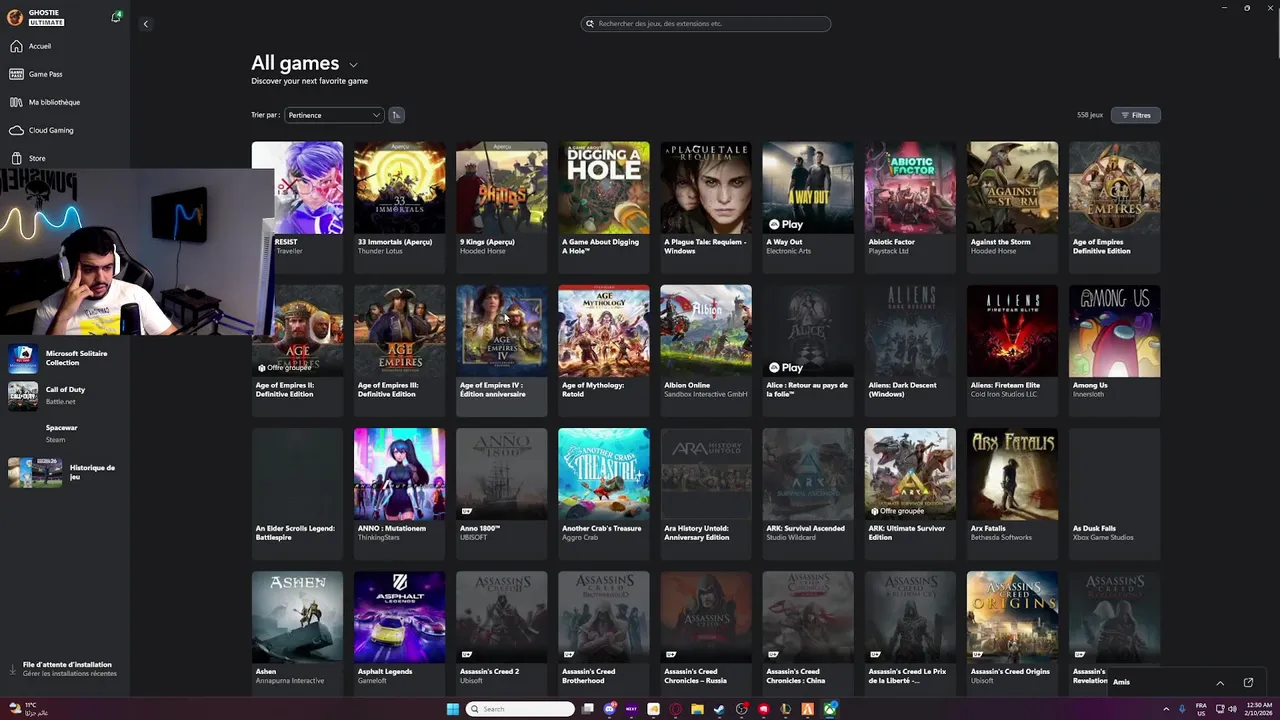Image resolution: width=1280 pixels, height=720 pixels.
Task: Open 33 Immortals (Aperçu) game tile
Action: [399, 207]
